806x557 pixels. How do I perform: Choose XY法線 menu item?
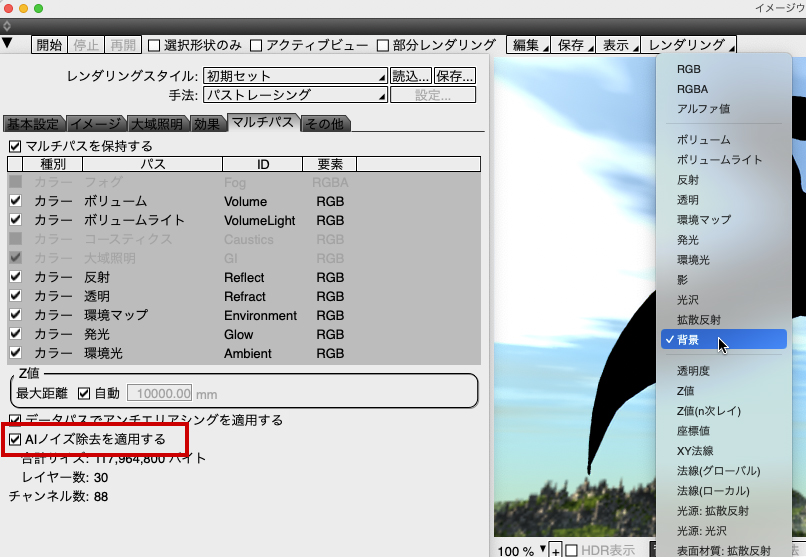click(724, 451)
